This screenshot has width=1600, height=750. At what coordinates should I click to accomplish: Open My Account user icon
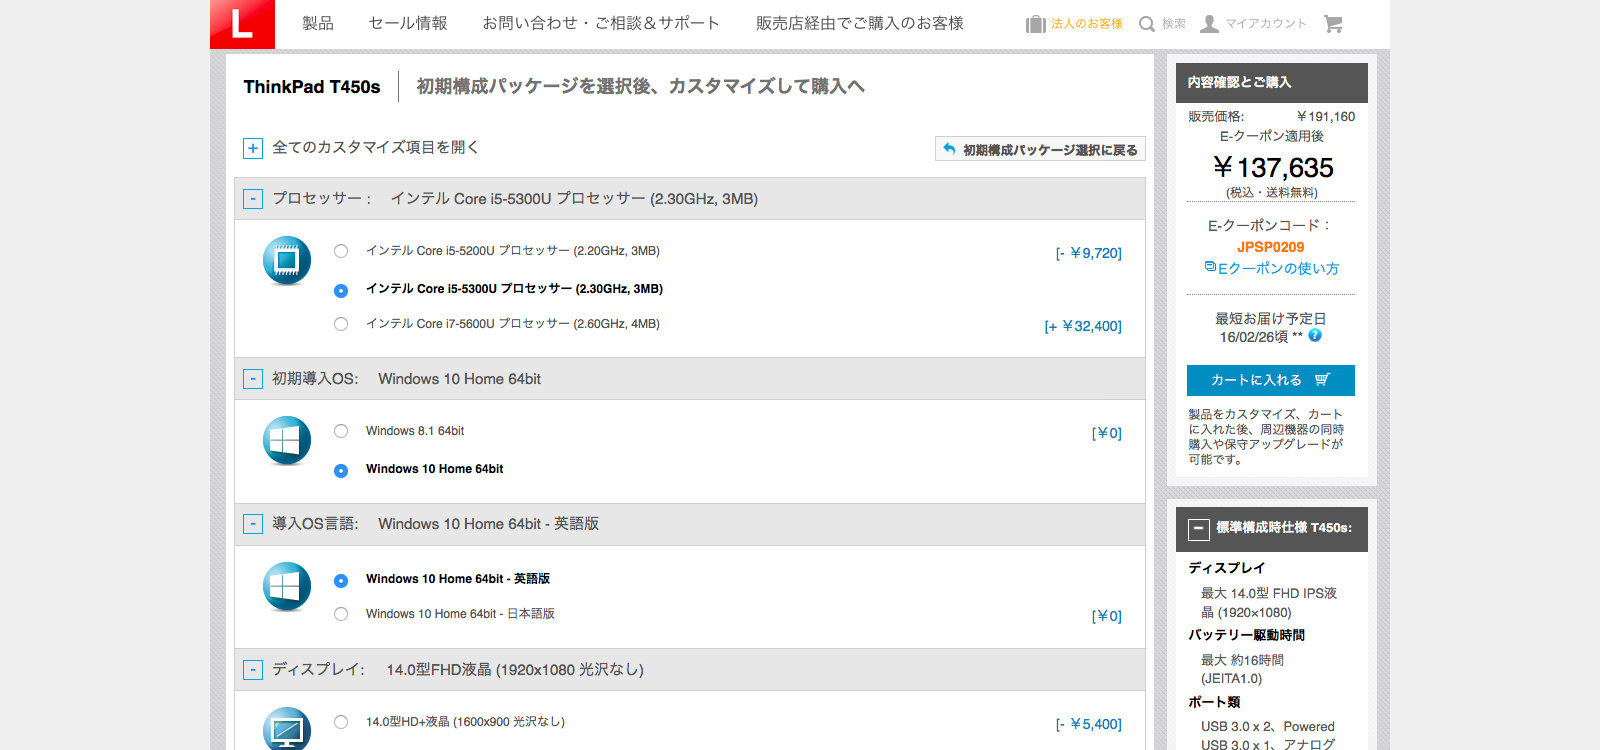(x=1209, y=24)
